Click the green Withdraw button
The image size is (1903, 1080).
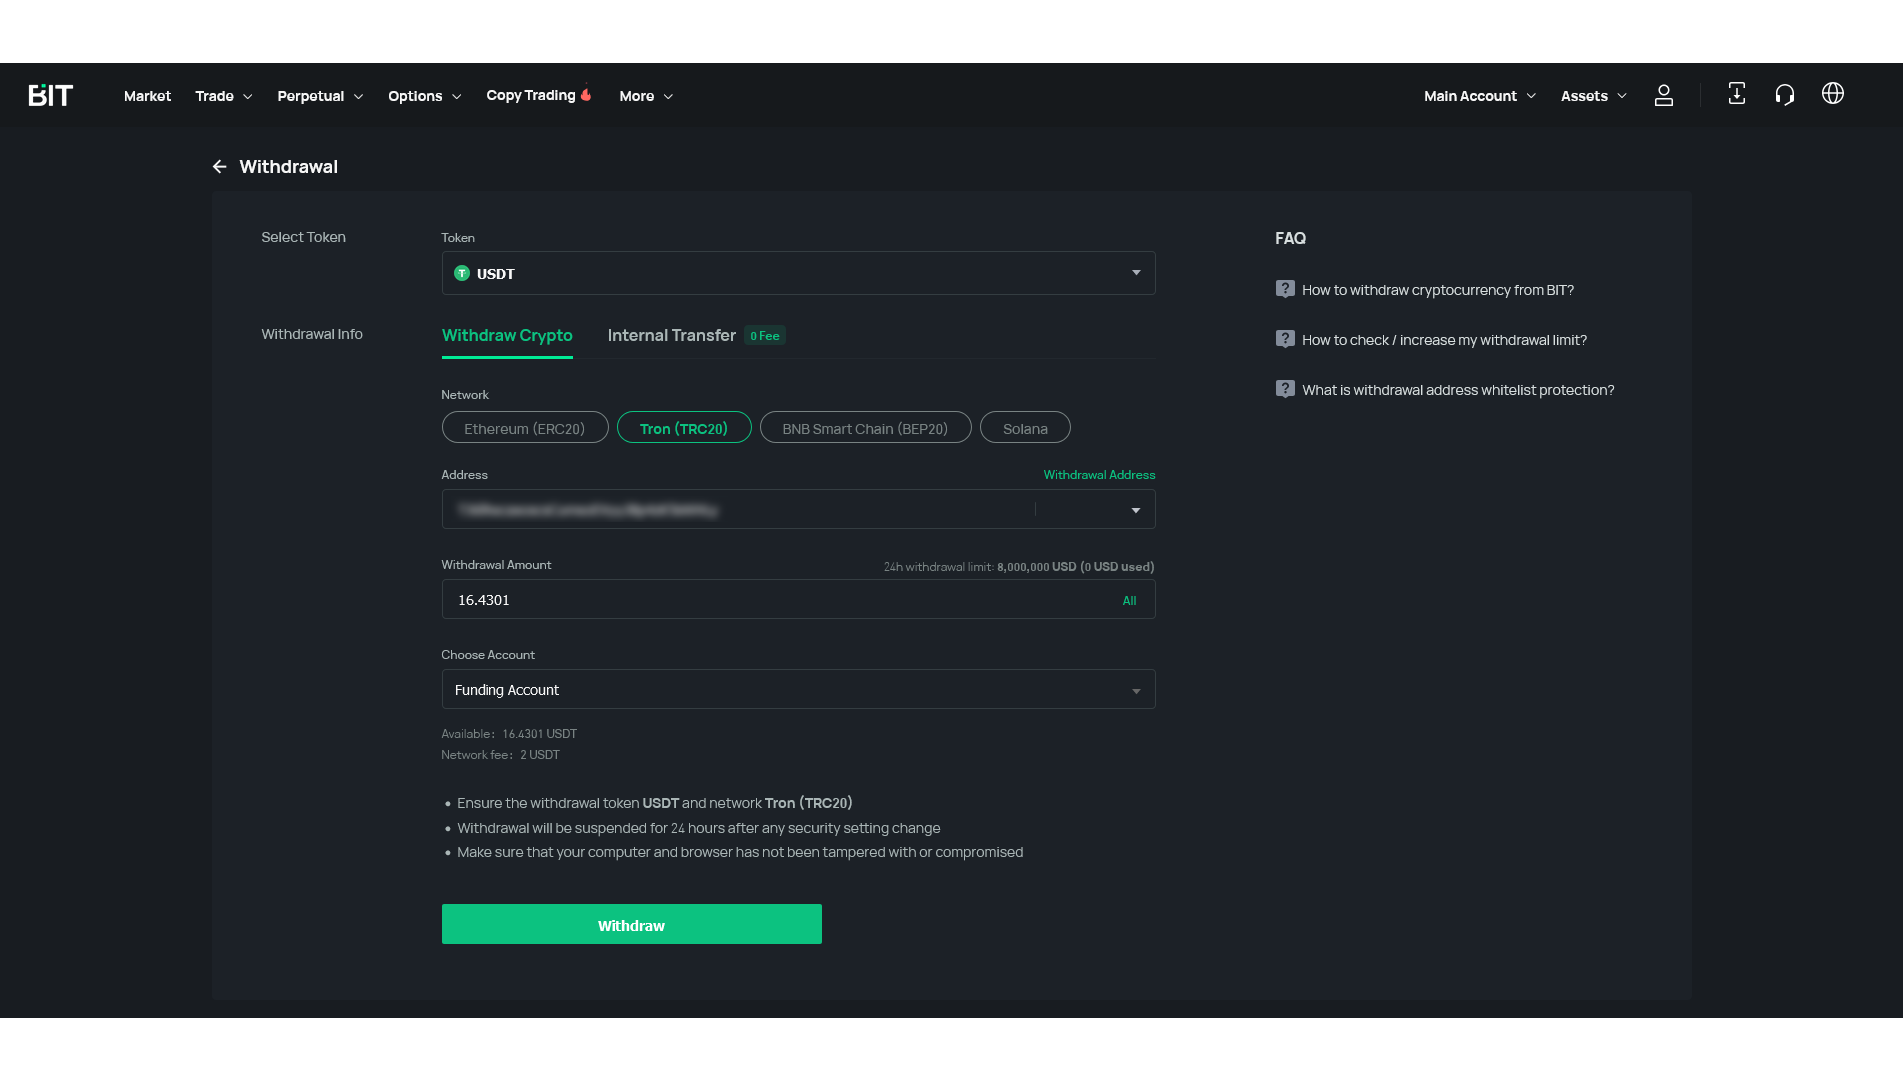[631, 924]
